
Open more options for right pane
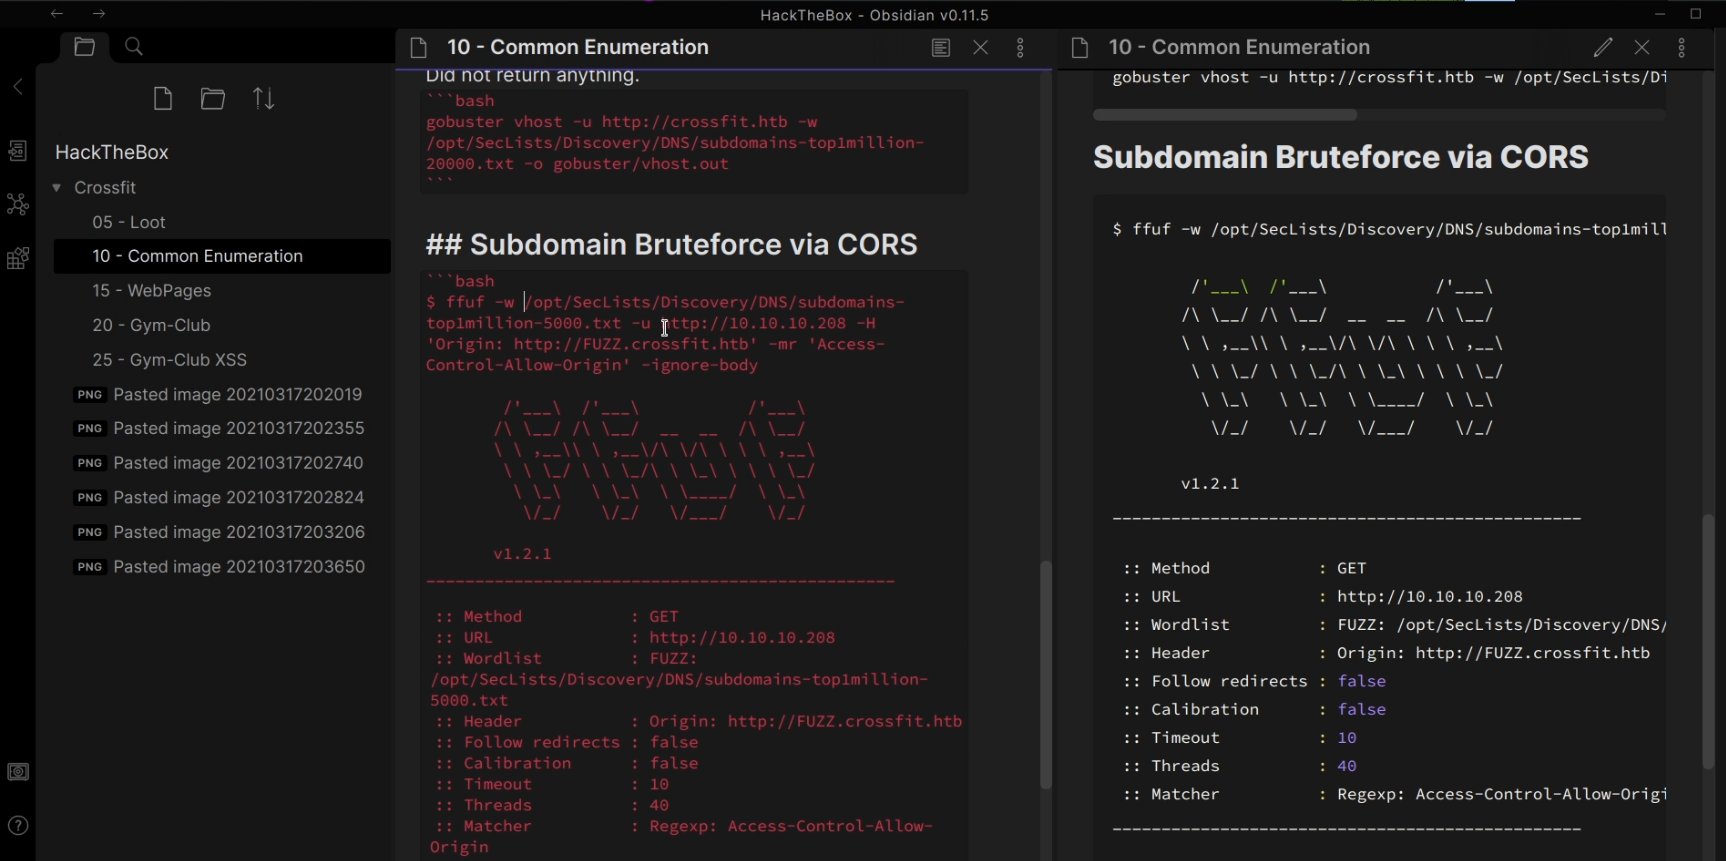pyautogui.click(x=1681, y=47)
